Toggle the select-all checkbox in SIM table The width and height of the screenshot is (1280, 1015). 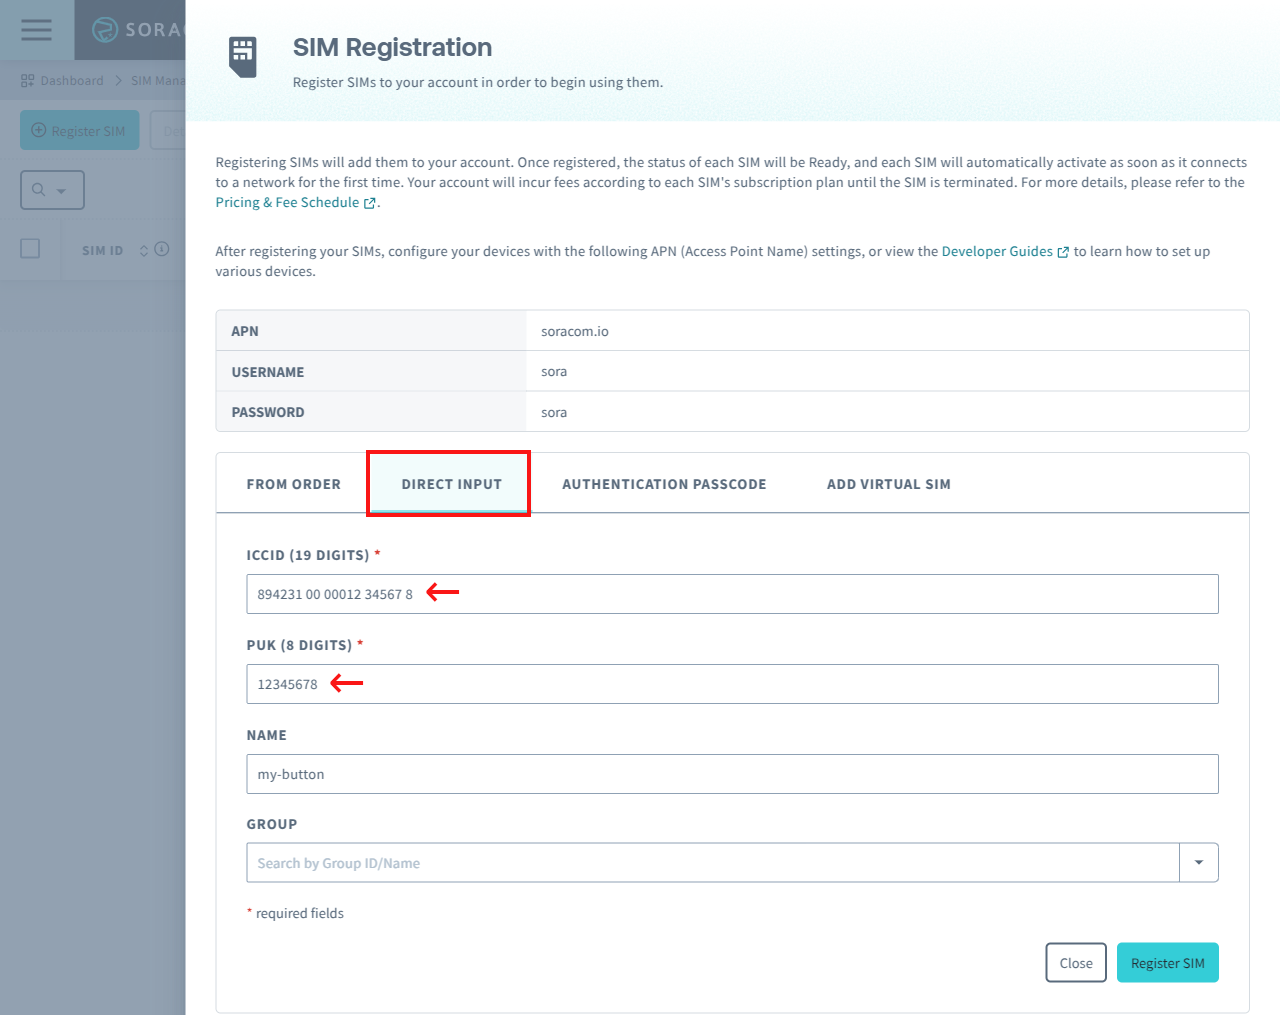30,249
